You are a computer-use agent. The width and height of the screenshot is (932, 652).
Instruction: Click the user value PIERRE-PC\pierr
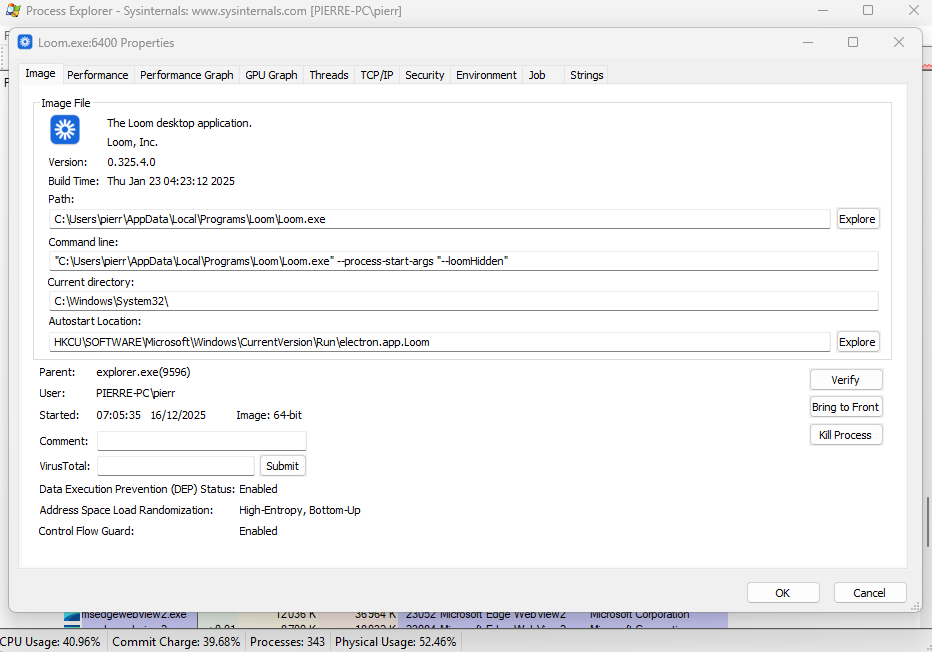(x=136, y=393)
